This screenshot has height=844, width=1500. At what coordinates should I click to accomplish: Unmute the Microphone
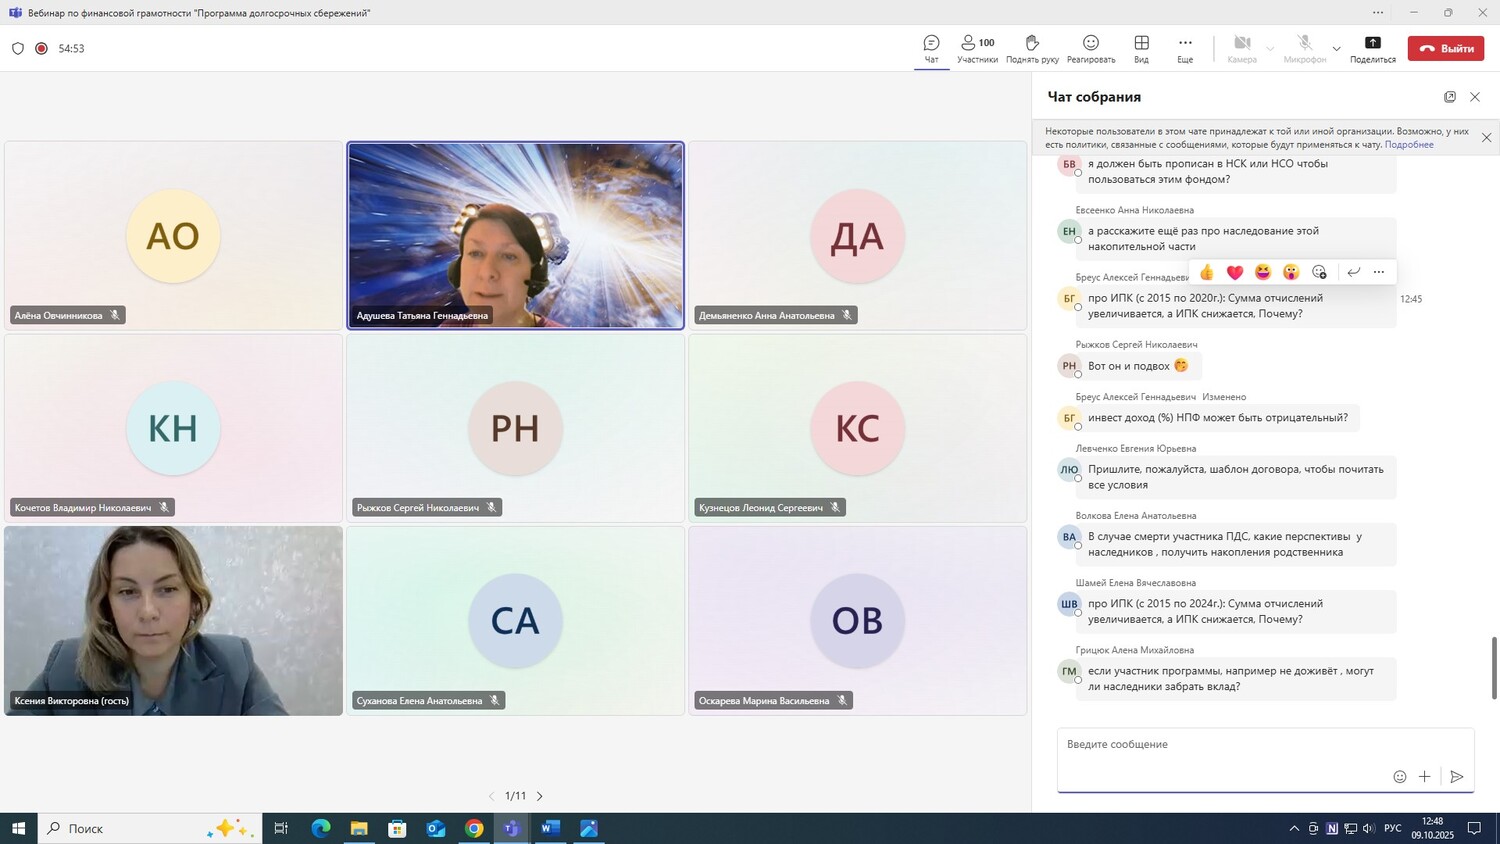coord(1304,48)
